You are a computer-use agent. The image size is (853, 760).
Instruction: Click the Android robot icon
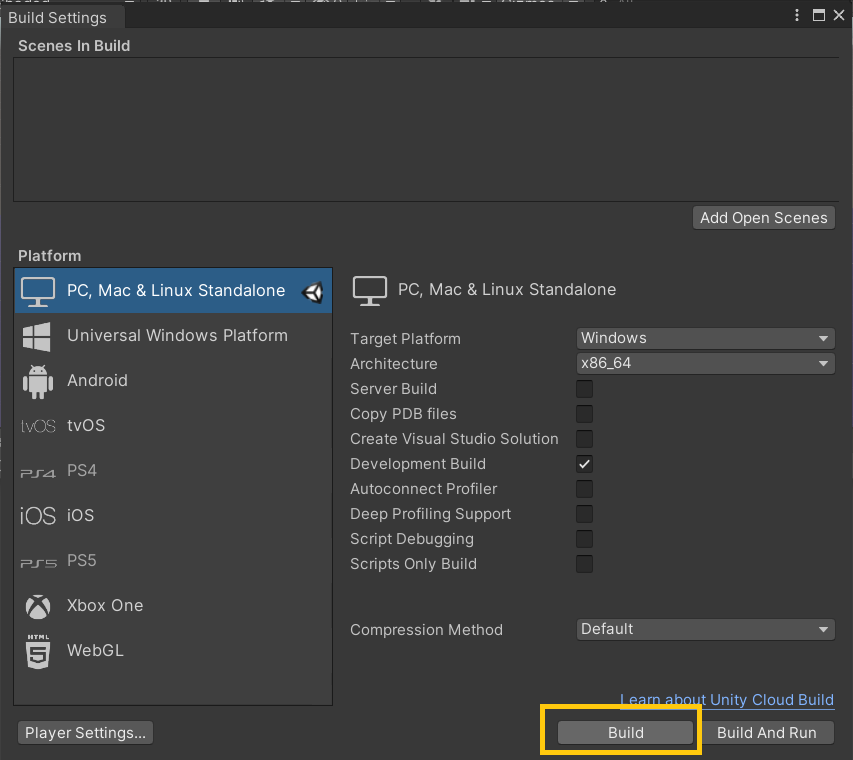pos(38,381)
